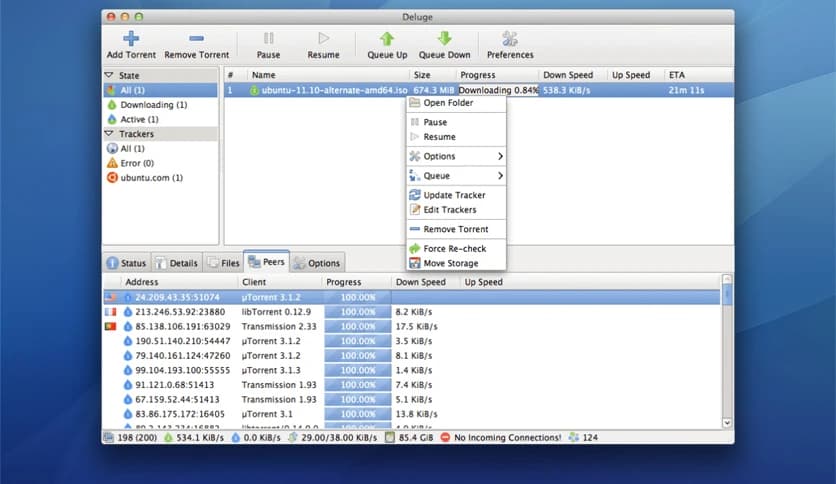Click the peers list scroll down arrow
Image resolution: width=836 pixels, height=484 pixels.
[x=727, y=423]
